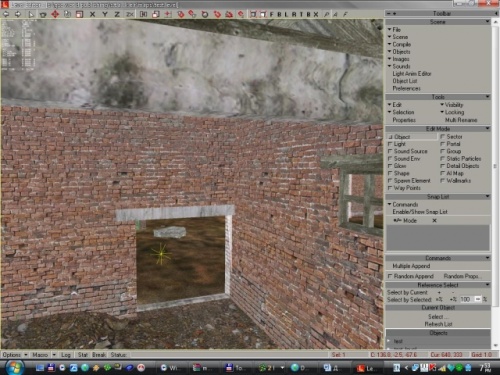Activate the Add object teapot tool
Viewport: 500px width, 375px height.
pos(43,14)
